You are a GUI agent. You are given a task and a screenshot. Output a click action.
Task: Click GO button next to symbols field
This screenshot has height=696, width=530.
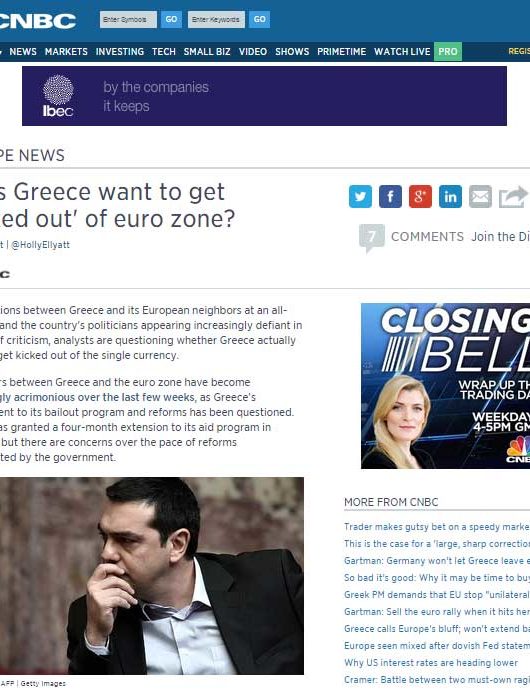pos(171,20)
